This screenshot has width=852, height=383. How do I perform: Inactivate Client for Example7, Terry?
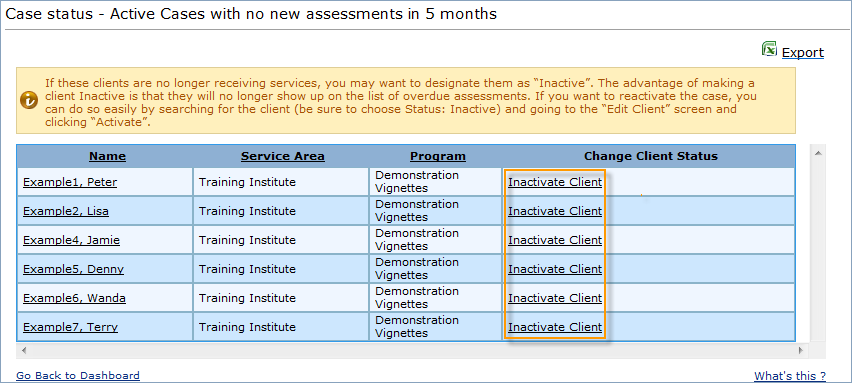click(555, 327)
